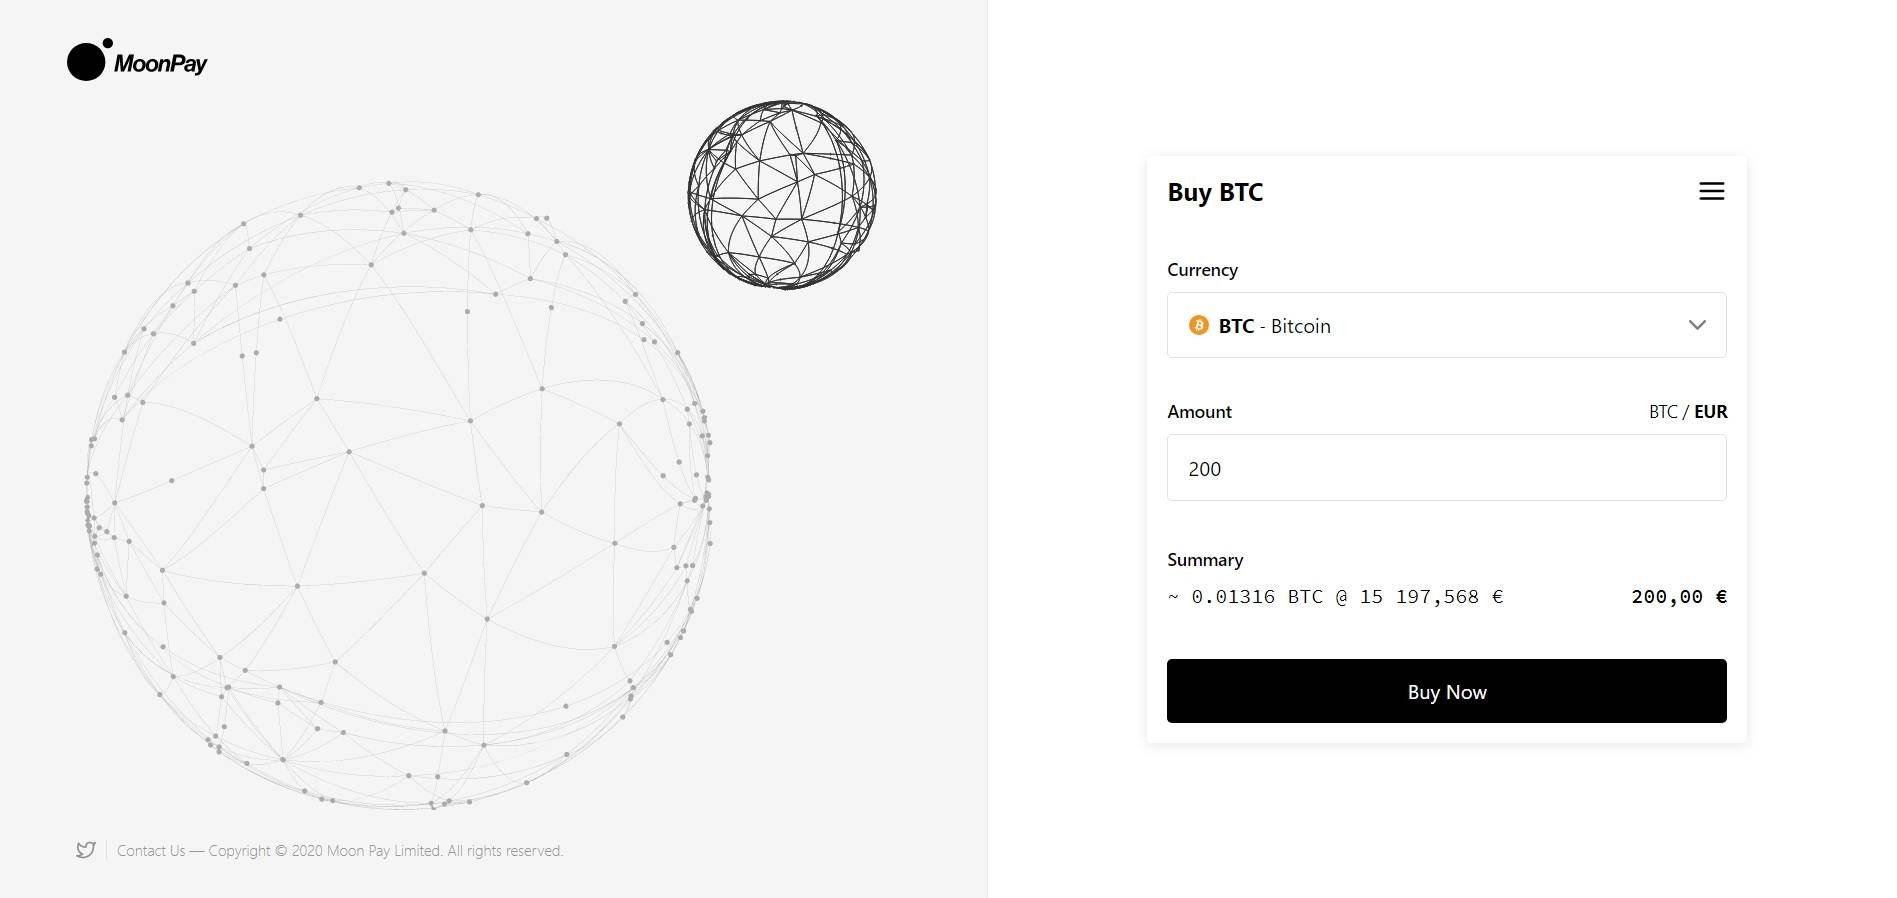Click the Bitcoin currency icon
Viewport: 1897px width, 898px height.
pos(1197,325)
